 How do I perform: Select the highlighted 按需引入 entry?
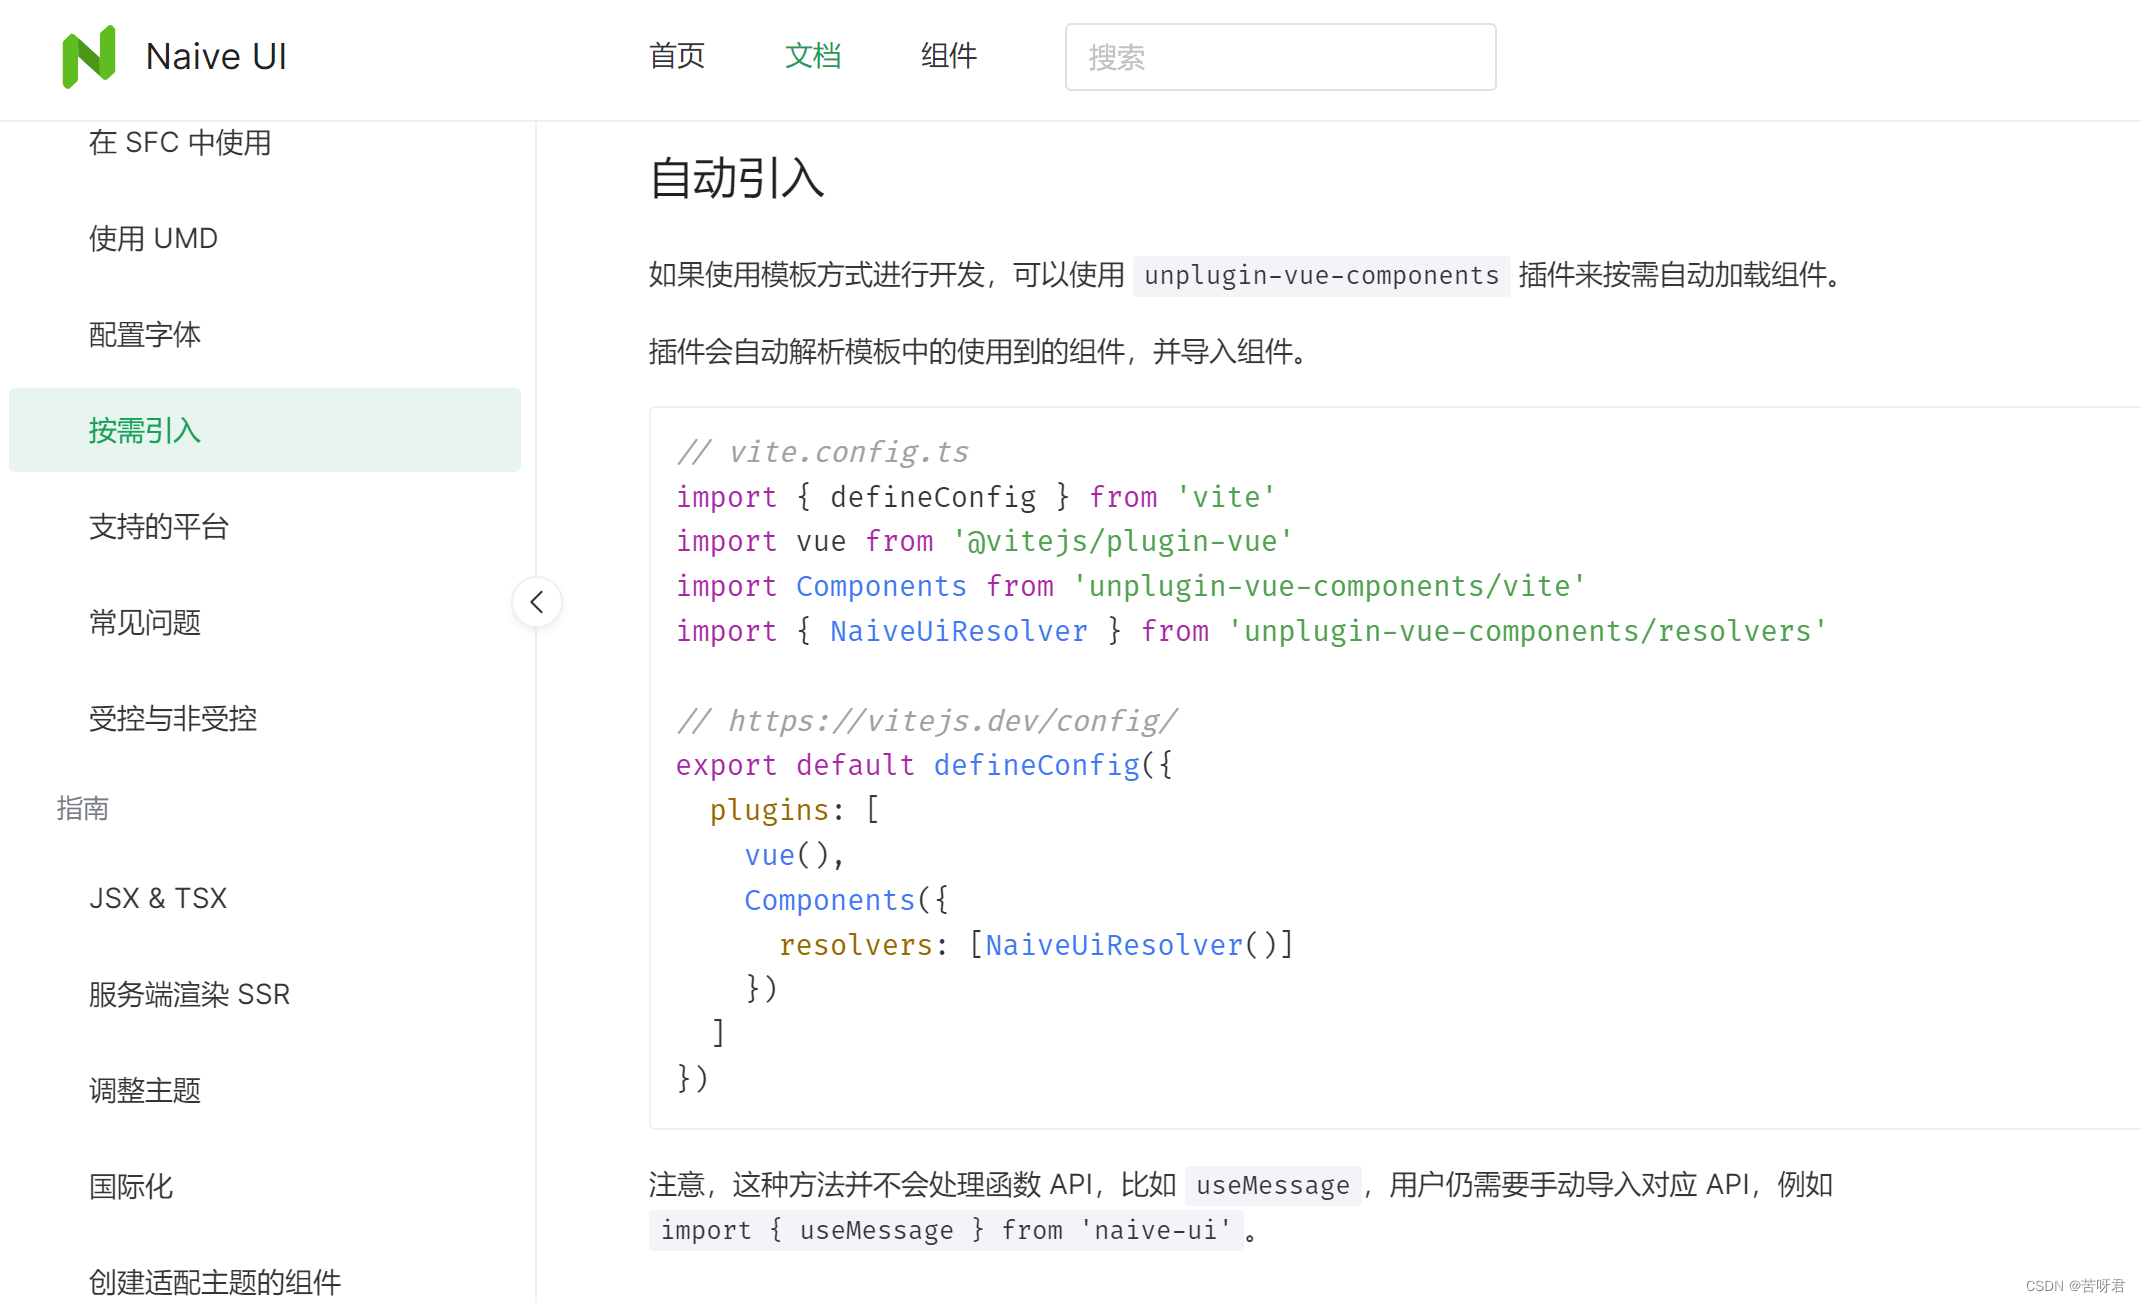click(x=145, y=430)
